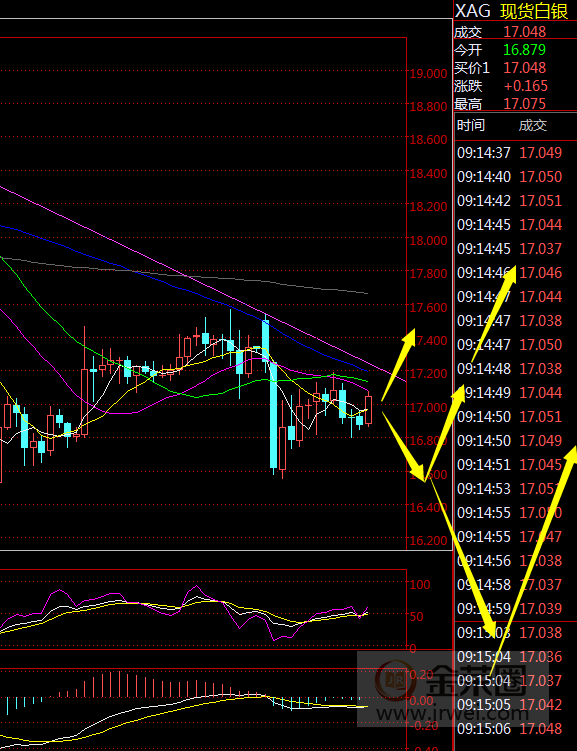Select the 09:15:06 tick row

(x=516, y=728)
